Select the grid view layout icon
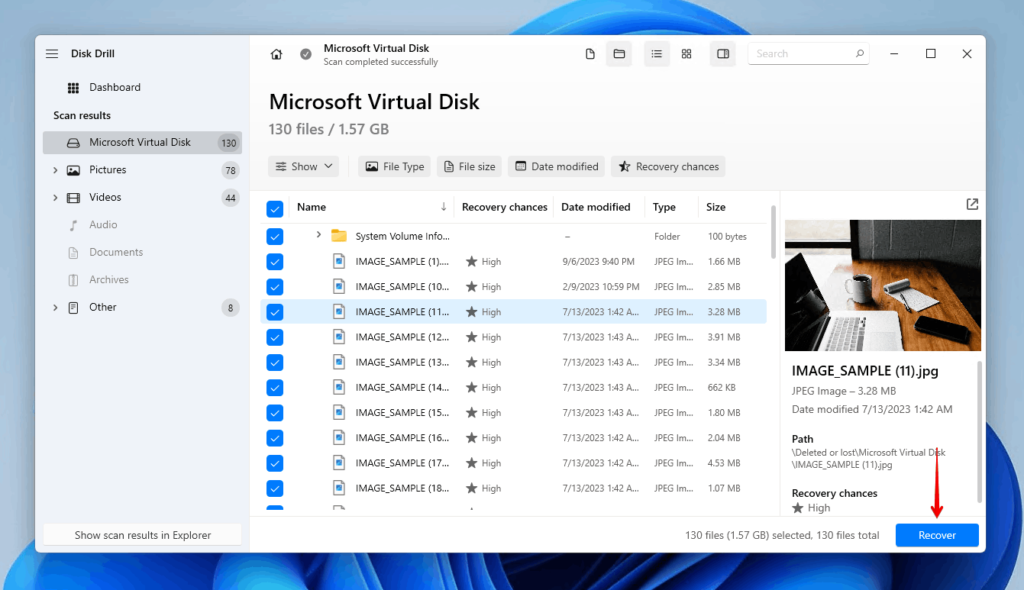 click(x=686, y=54)
